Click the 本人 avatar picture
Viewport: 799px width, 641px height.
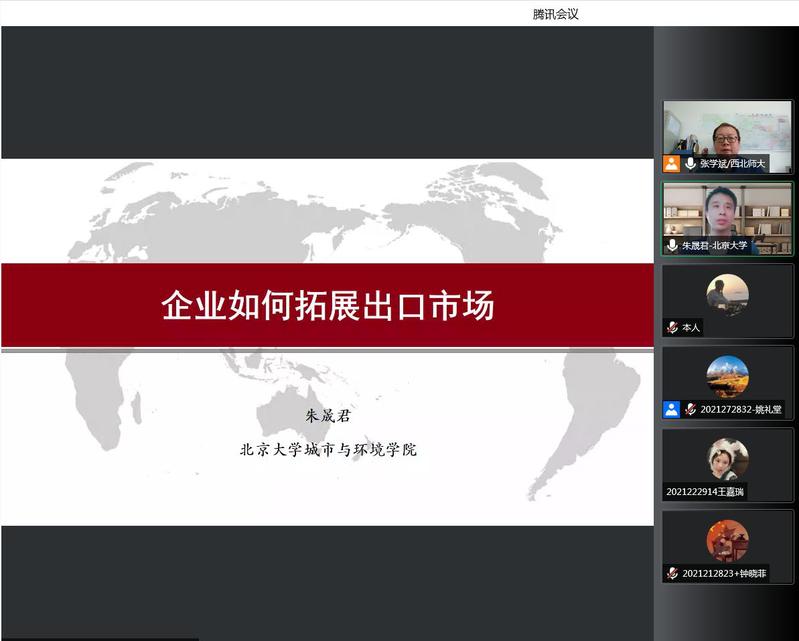pyautogui.click(x=727, y=295)
